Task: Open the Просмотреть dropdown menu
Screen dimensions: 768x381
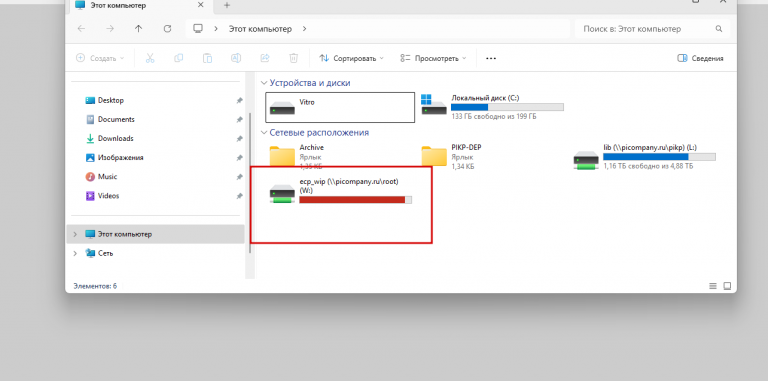Action: point(433,58)
